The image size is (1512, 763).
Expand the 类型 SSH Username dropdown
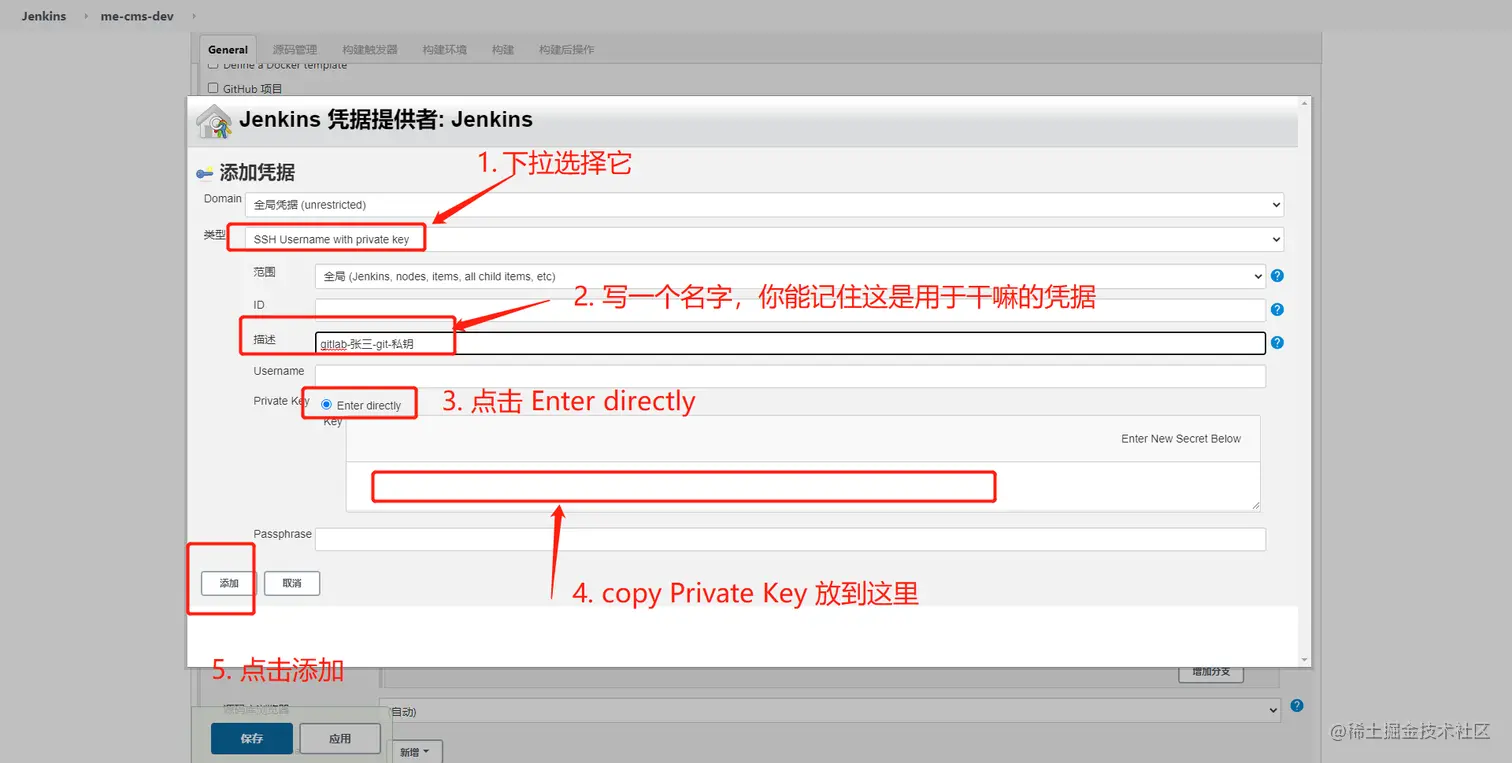[764, 240]
